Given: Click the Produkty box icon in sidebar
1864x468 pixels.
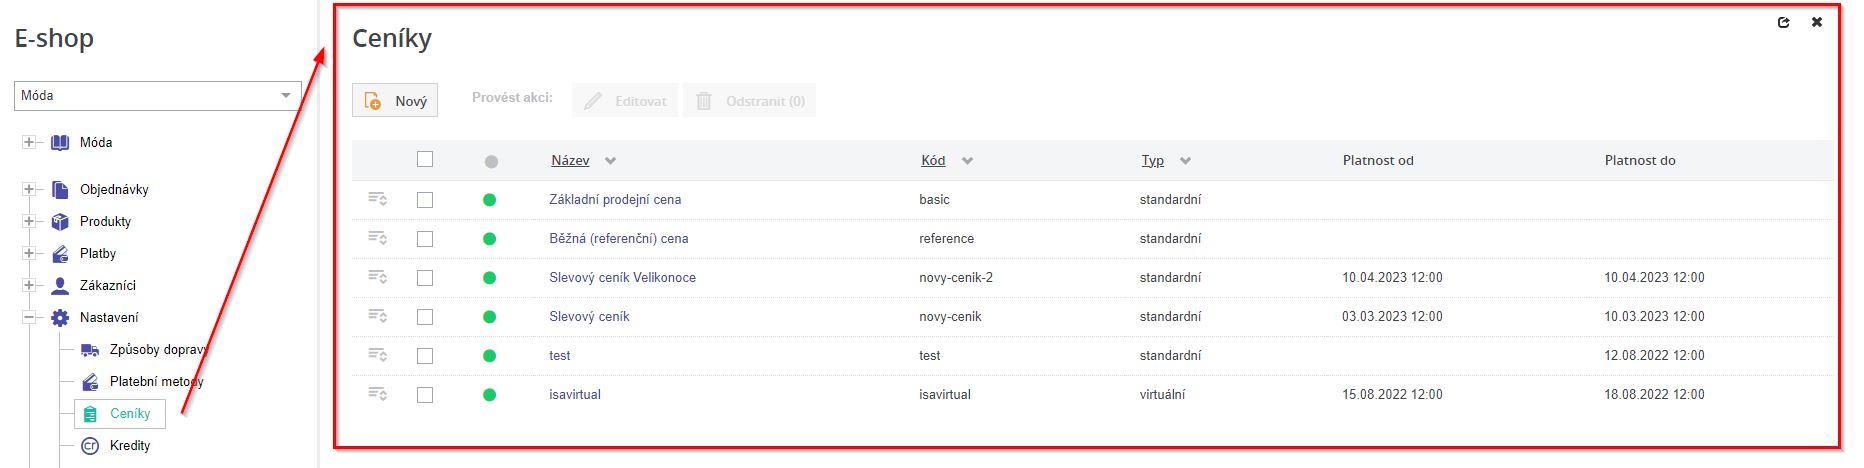Looking at the screenshot, I should (60, 222).
